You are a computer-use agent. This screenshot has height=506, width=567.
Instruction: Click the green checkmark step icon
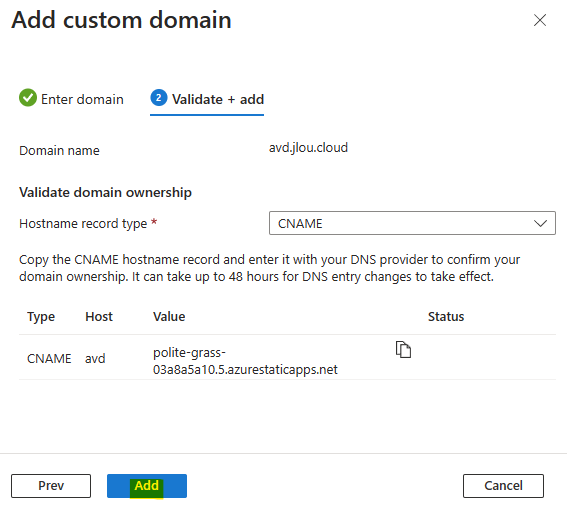(28, 98)
